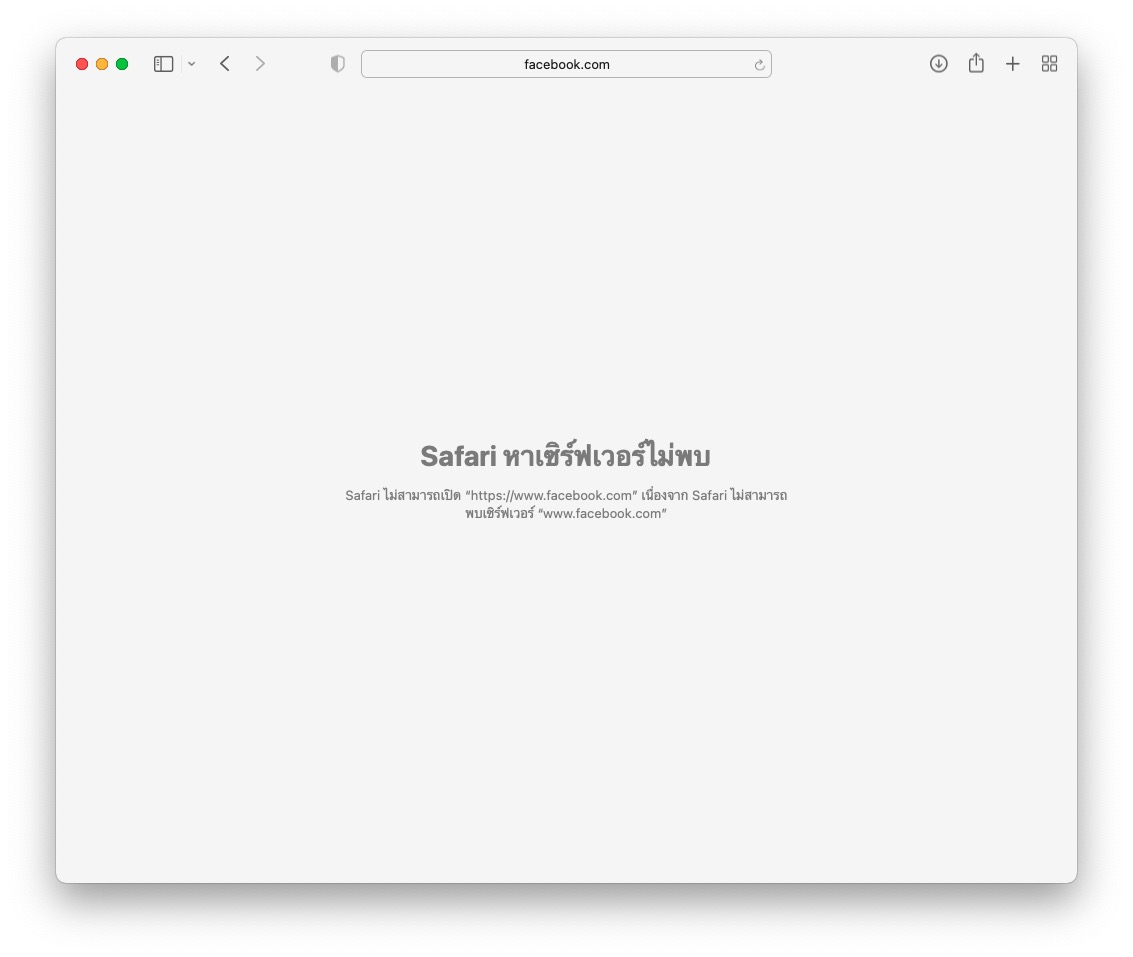
Task: Click the word Safari in the error heading
Action: 458,456
